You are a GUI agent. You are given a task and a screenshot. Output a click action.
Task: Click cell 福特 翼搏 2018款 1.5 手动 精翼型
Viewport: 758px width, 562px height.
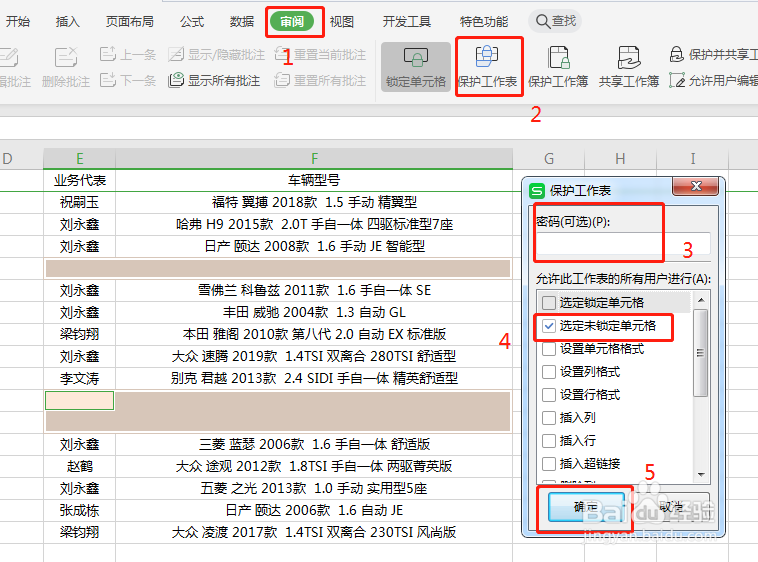click(x=314, y=202)
